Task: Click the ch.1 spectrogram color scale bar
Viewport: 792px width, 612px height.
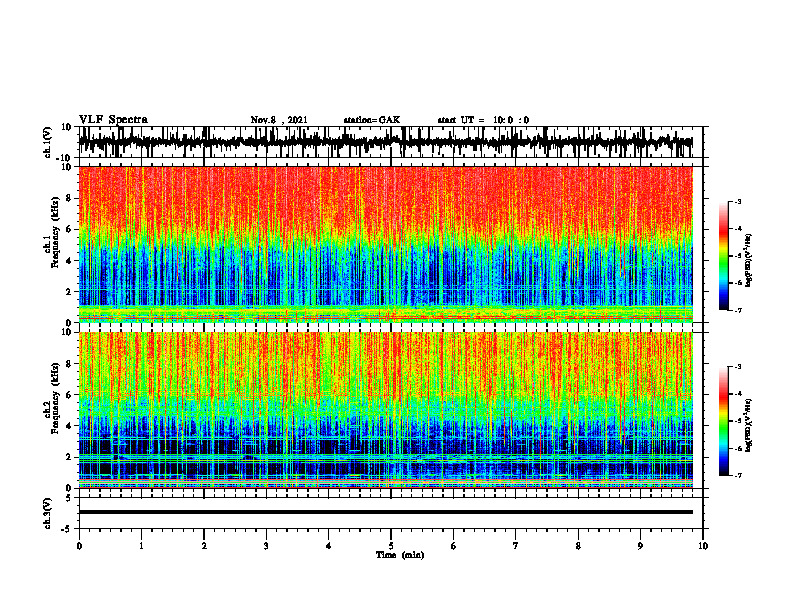Action: pos(723,256)
